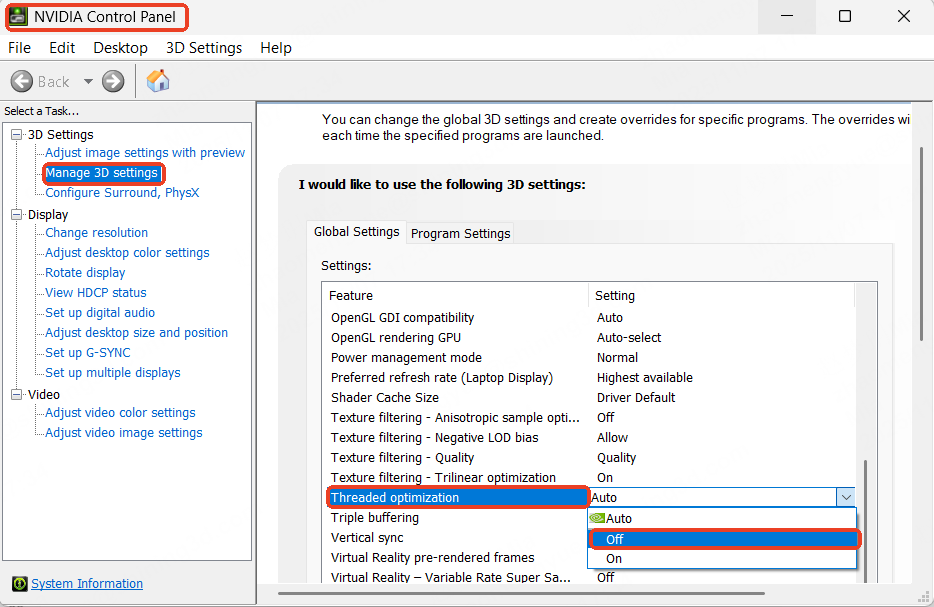The width and height of the screenshot is (934, 607).
Task: Click the Feature column header
Action: point(456,295)
